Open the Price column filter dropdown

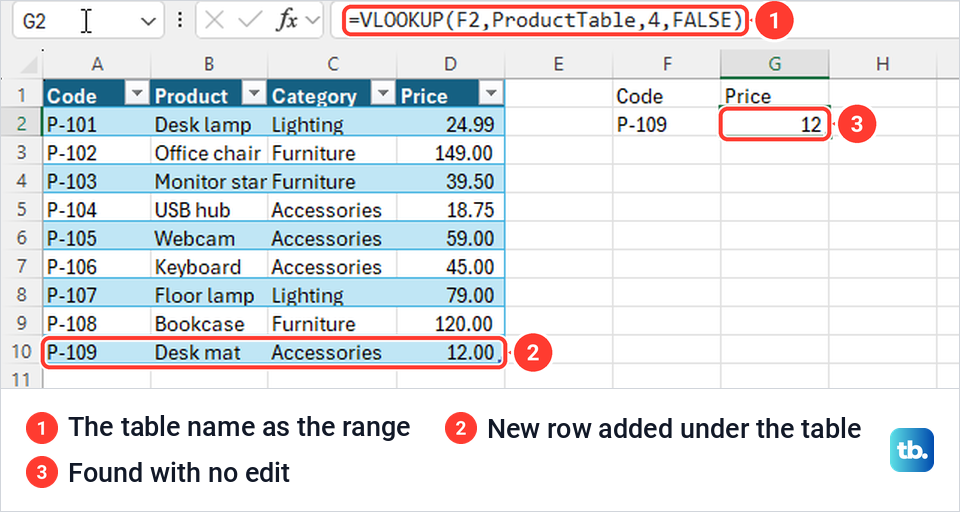coord(491,94)
